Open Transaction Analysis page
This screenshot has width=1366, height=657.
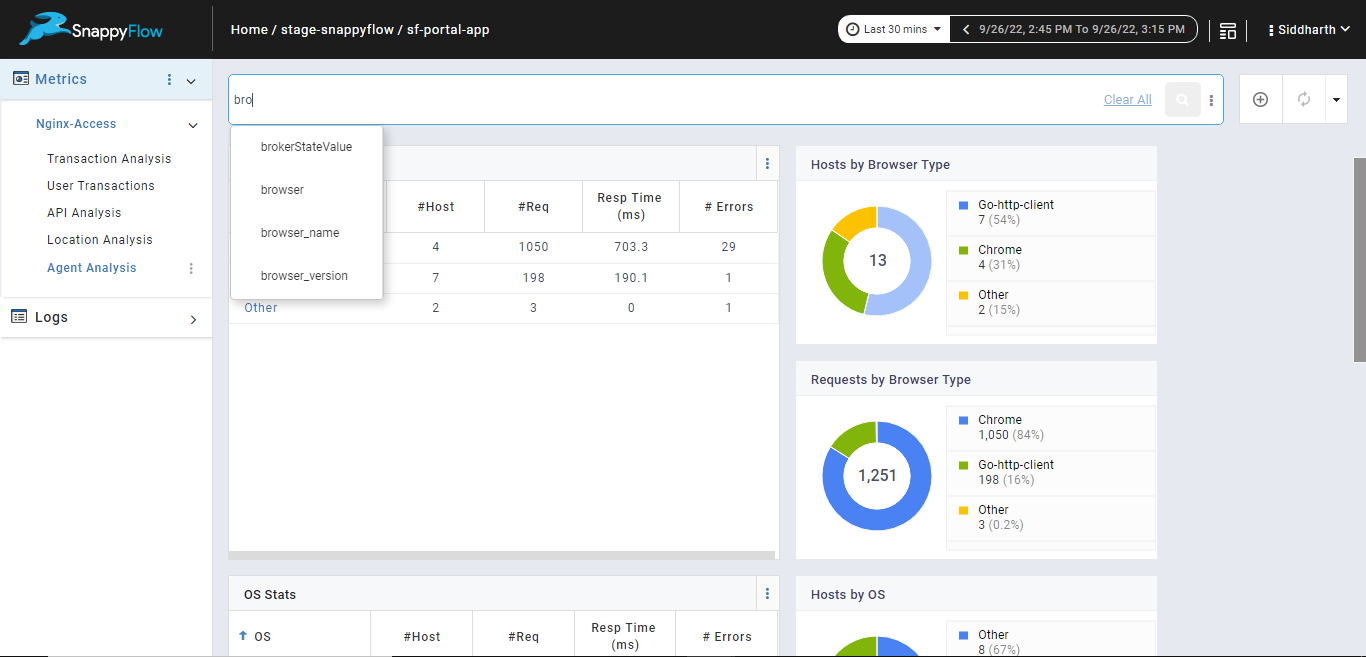click(109, 159)
